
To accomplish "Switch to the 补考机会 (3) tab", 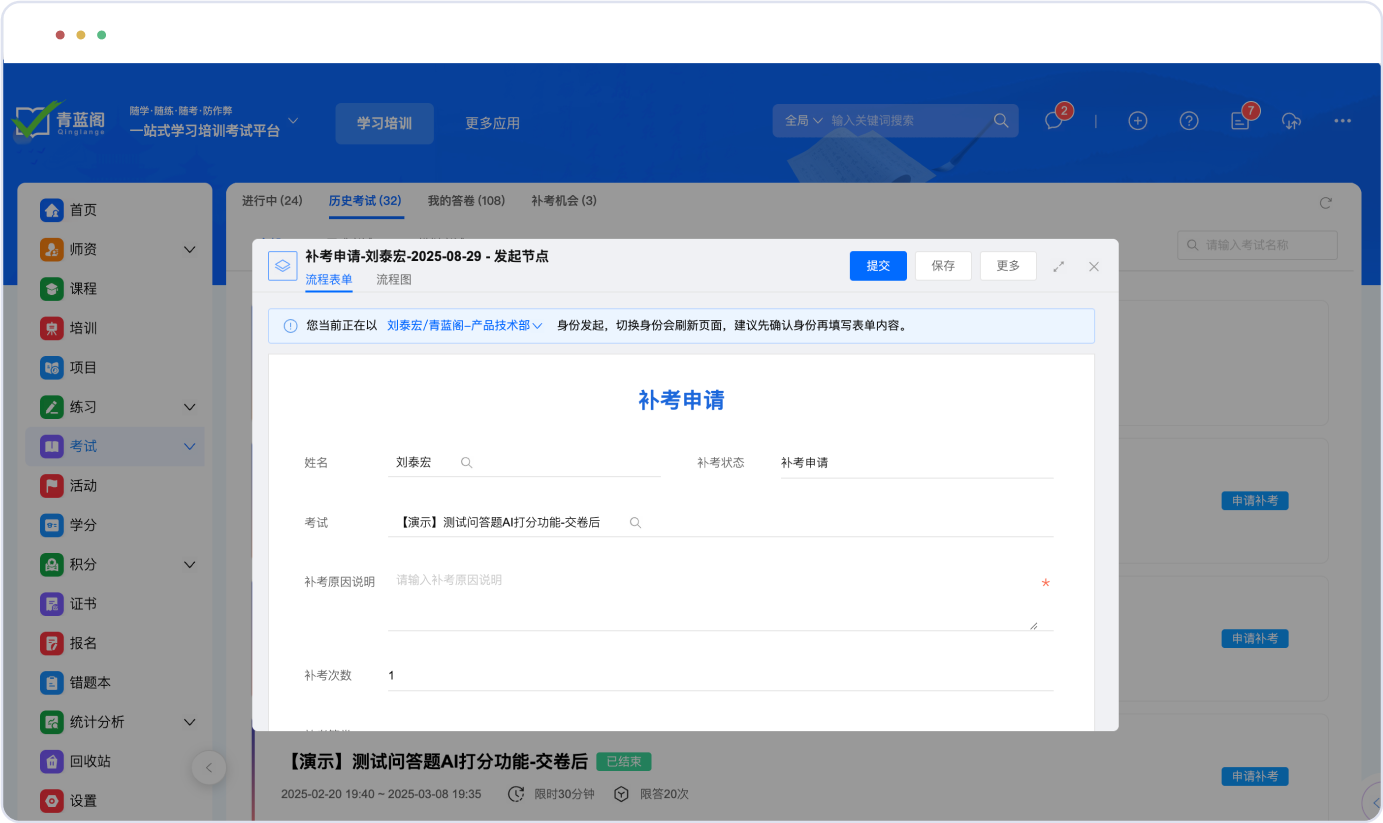I will 564,201.
